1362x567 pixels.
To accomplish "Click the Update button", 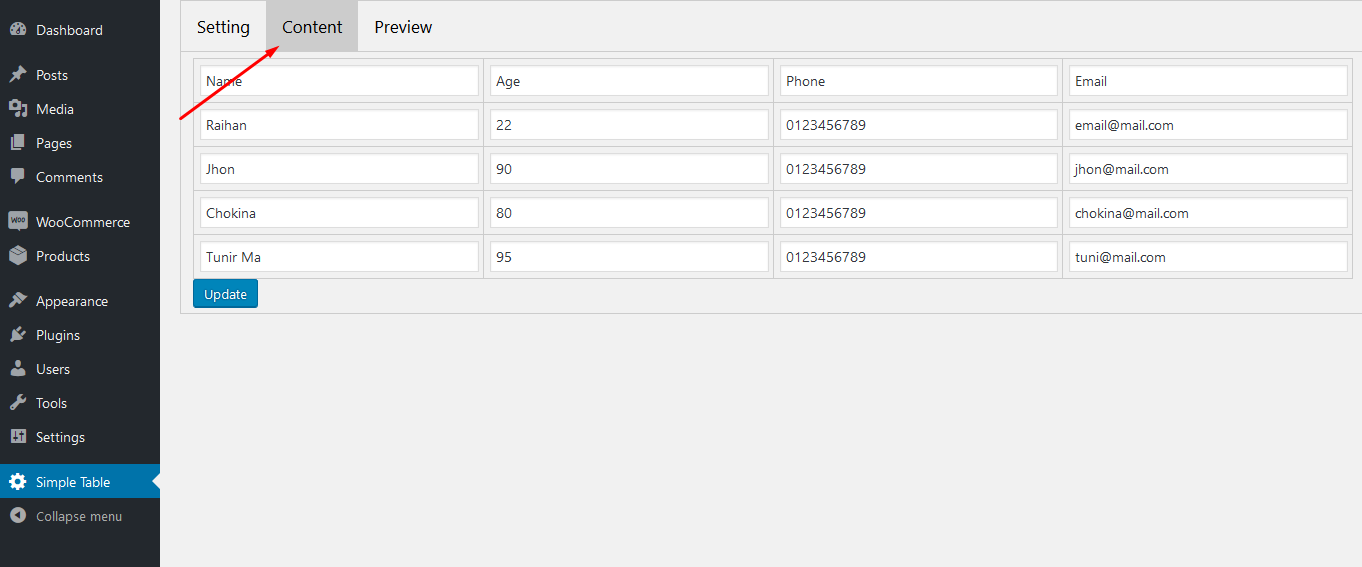I will coord(225,294).
